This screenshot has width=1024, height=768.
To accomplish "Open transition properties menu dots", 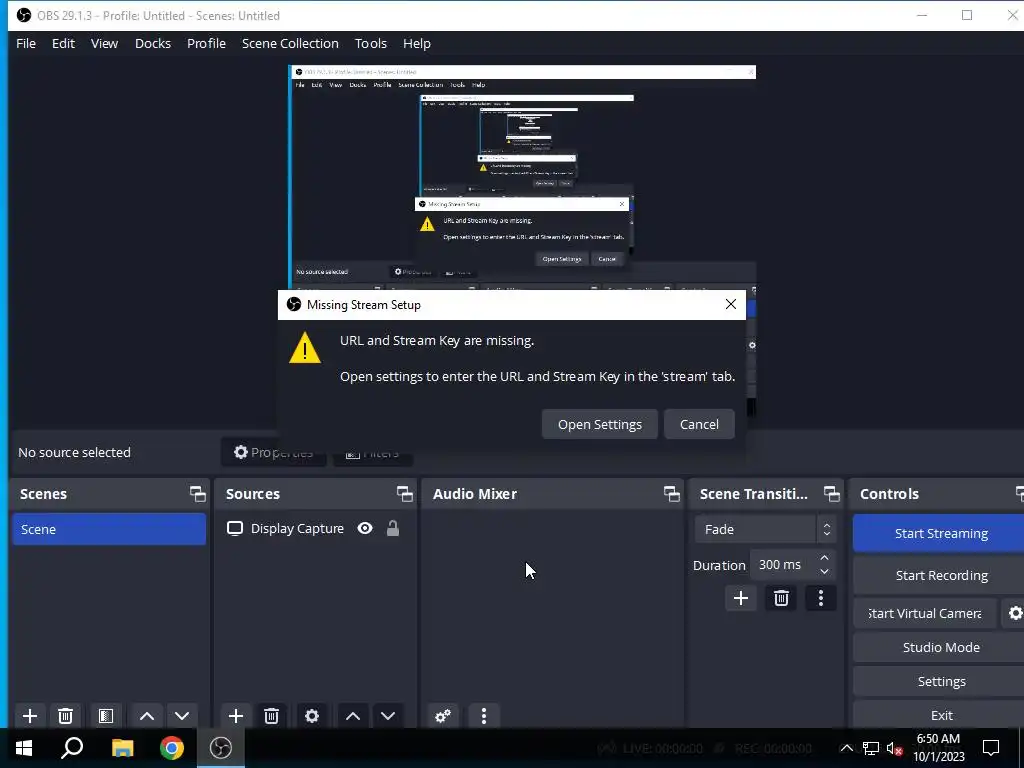I will tap(821, 598).
